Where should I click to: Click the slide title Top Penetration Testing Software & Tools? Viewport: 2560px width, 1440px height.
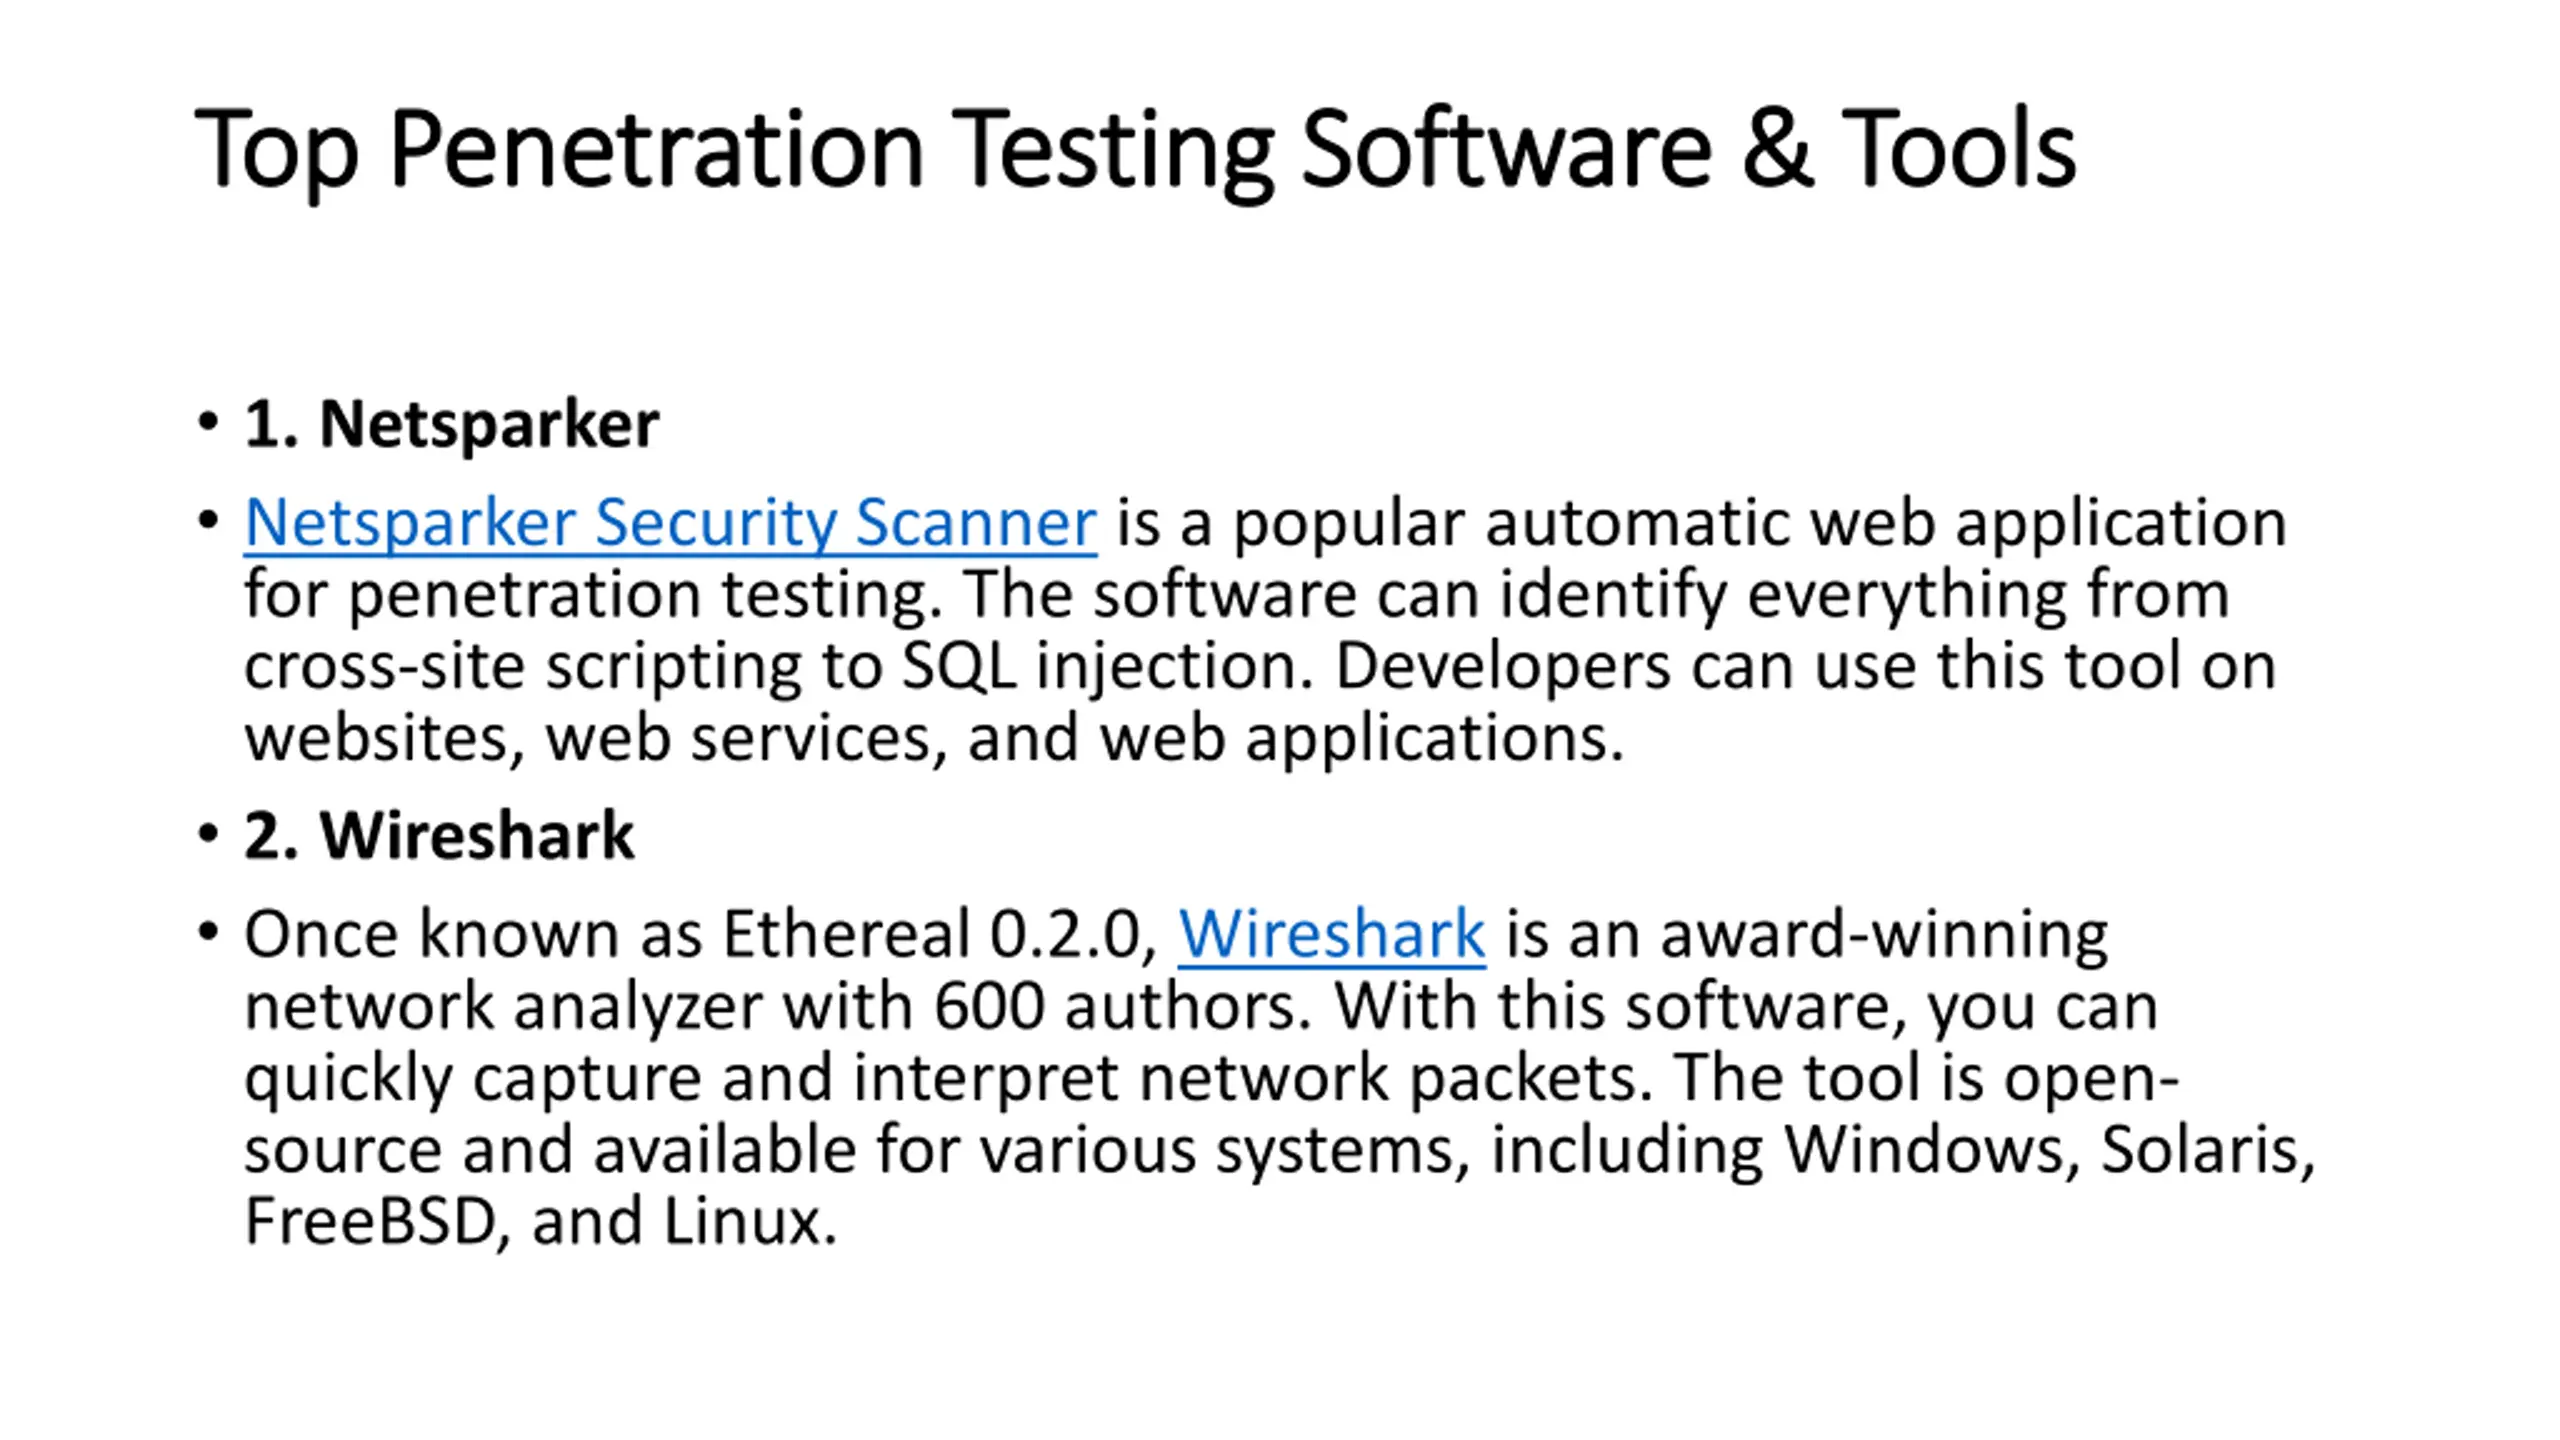1135,150
